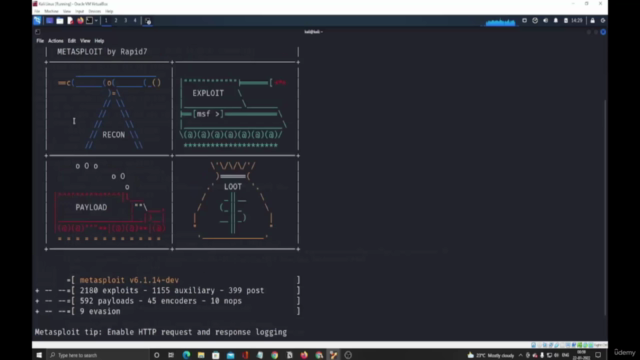The image size is (640, 360).
Task: Launch Firefox from the Kali panel
Action: point(80,20)
